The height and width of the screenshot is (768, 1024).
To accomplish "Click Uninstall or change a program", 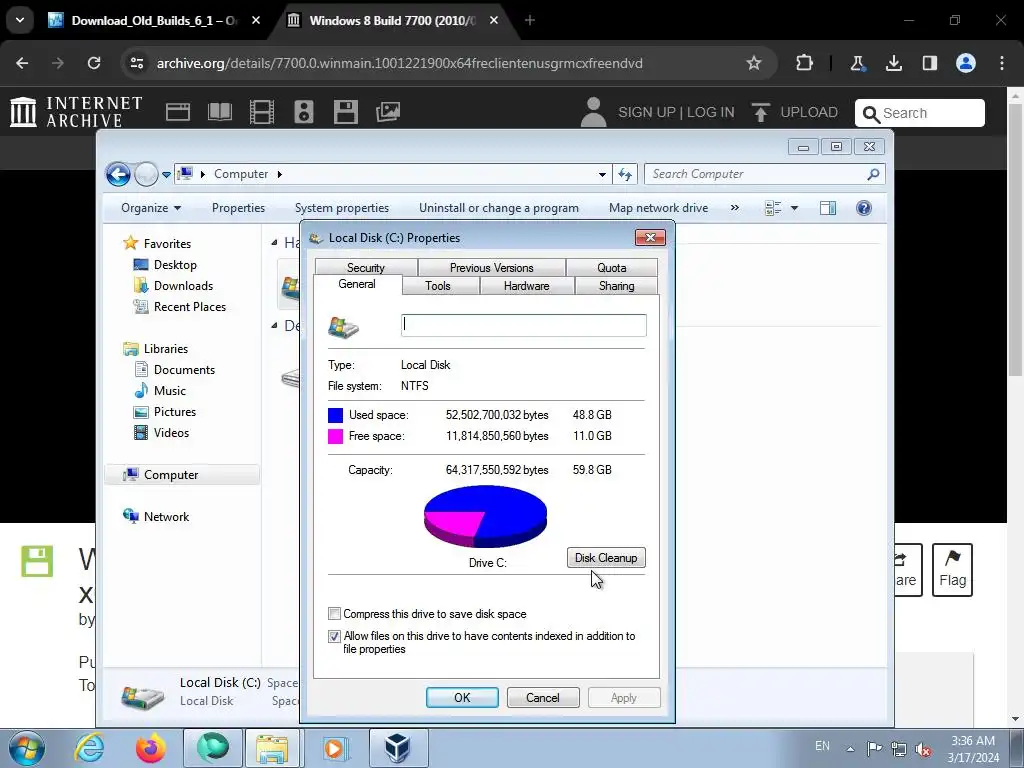I will (499, 208).
